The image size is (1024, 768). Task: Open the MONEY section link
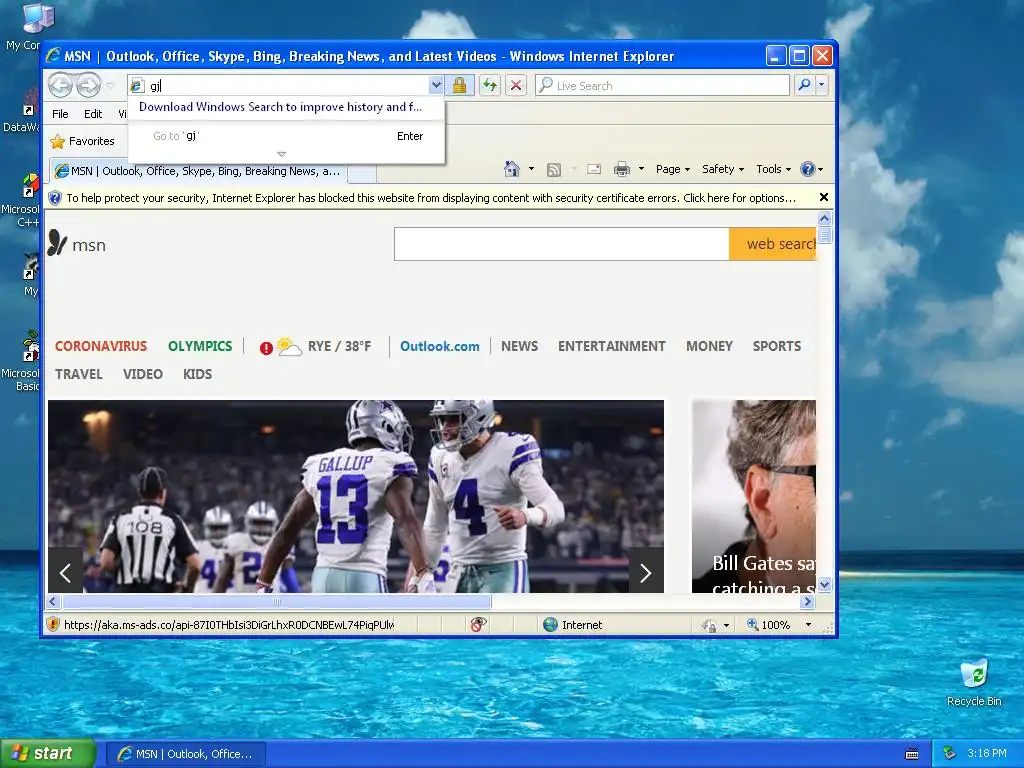[709, 346]
